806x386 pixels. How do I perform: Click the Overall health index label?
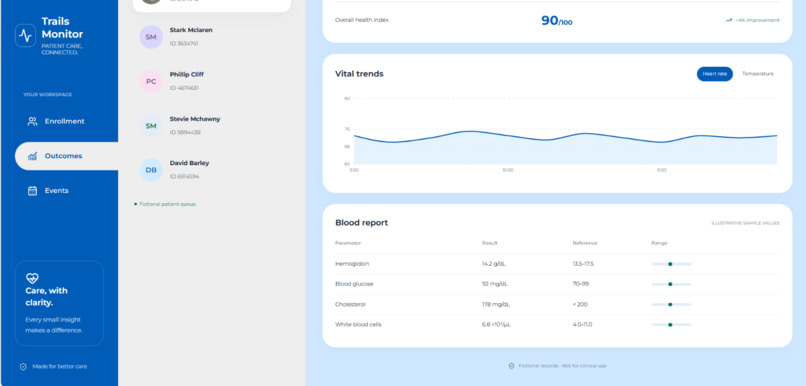pyautogui.click(x=362, y=20)
